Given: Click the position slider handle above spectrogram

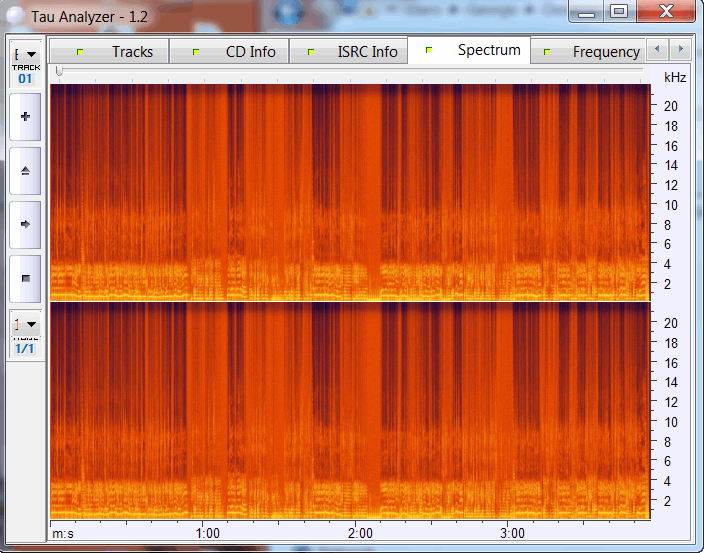Looking at the screenshot, I should tap(59, 71).
